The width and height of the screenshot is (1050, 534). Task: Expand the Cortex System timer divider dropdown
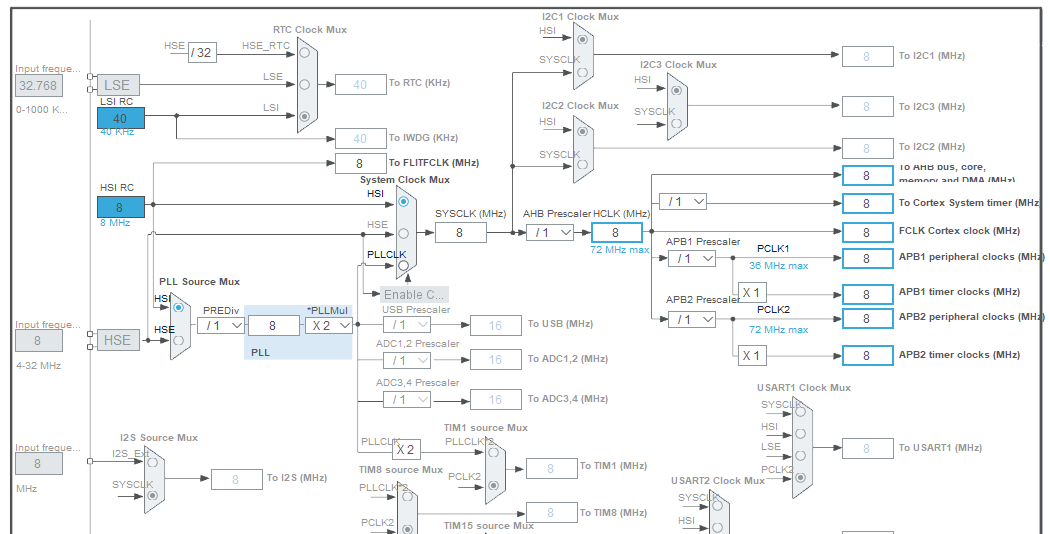[682, 201]
